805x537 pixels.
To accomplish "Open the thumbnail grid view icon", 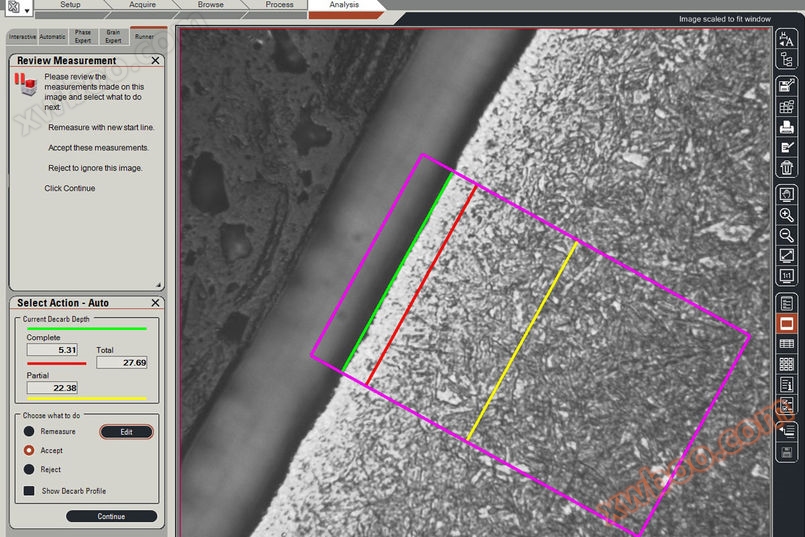I will pyautogui.click(x=787, y=364).
